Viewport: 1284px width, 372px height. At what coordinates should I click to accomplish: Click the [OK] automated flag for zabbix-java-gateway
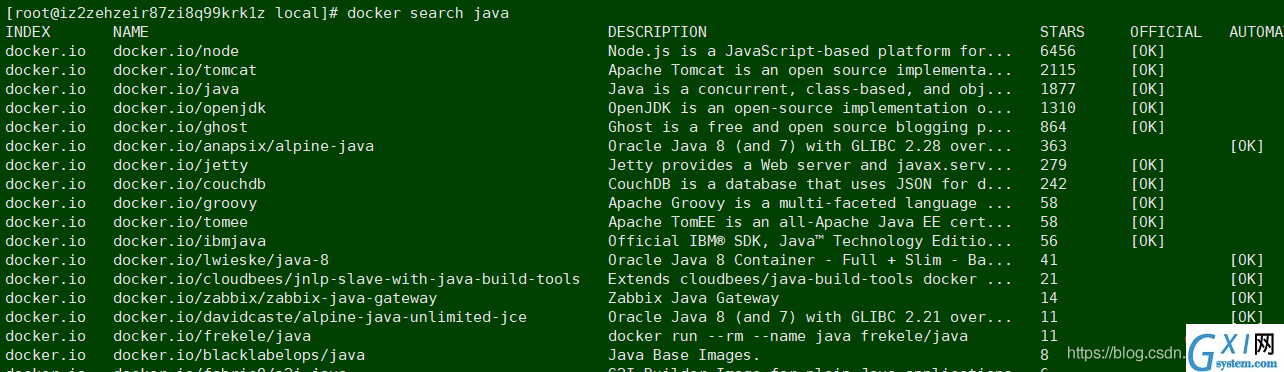coord(1247,298)
